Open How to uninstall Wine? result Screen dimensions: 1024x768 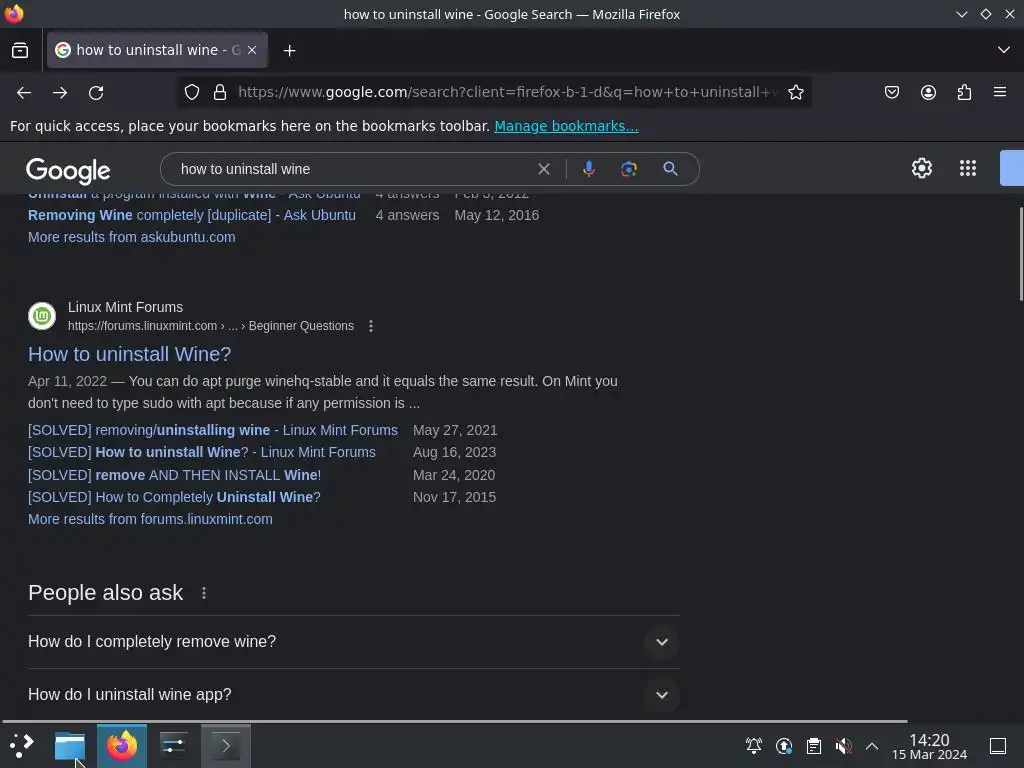pos(129,354)
